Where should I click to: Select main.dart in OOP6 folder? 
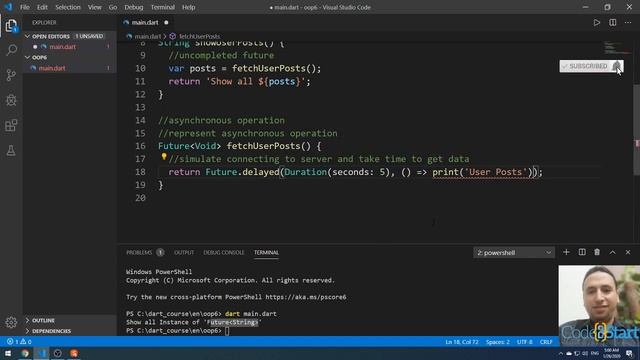[52, 68]
